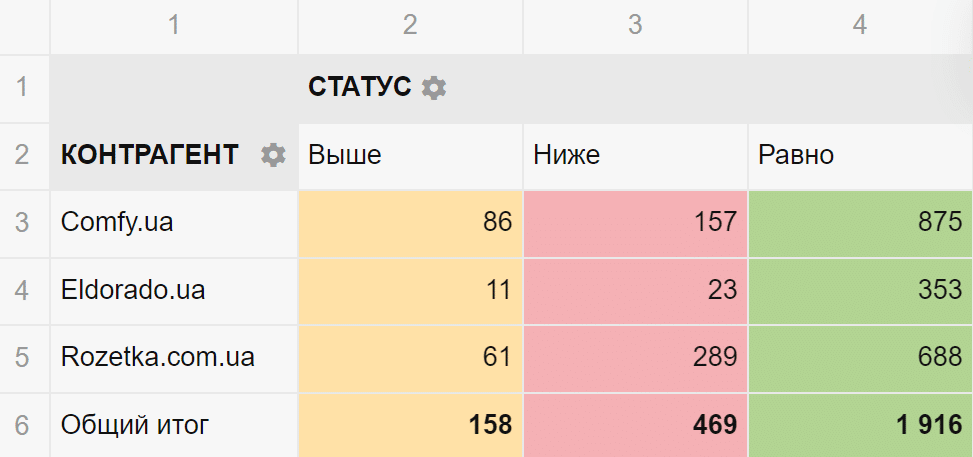
Task: Click the green cell with value 875
Action: tap(860, 222)
